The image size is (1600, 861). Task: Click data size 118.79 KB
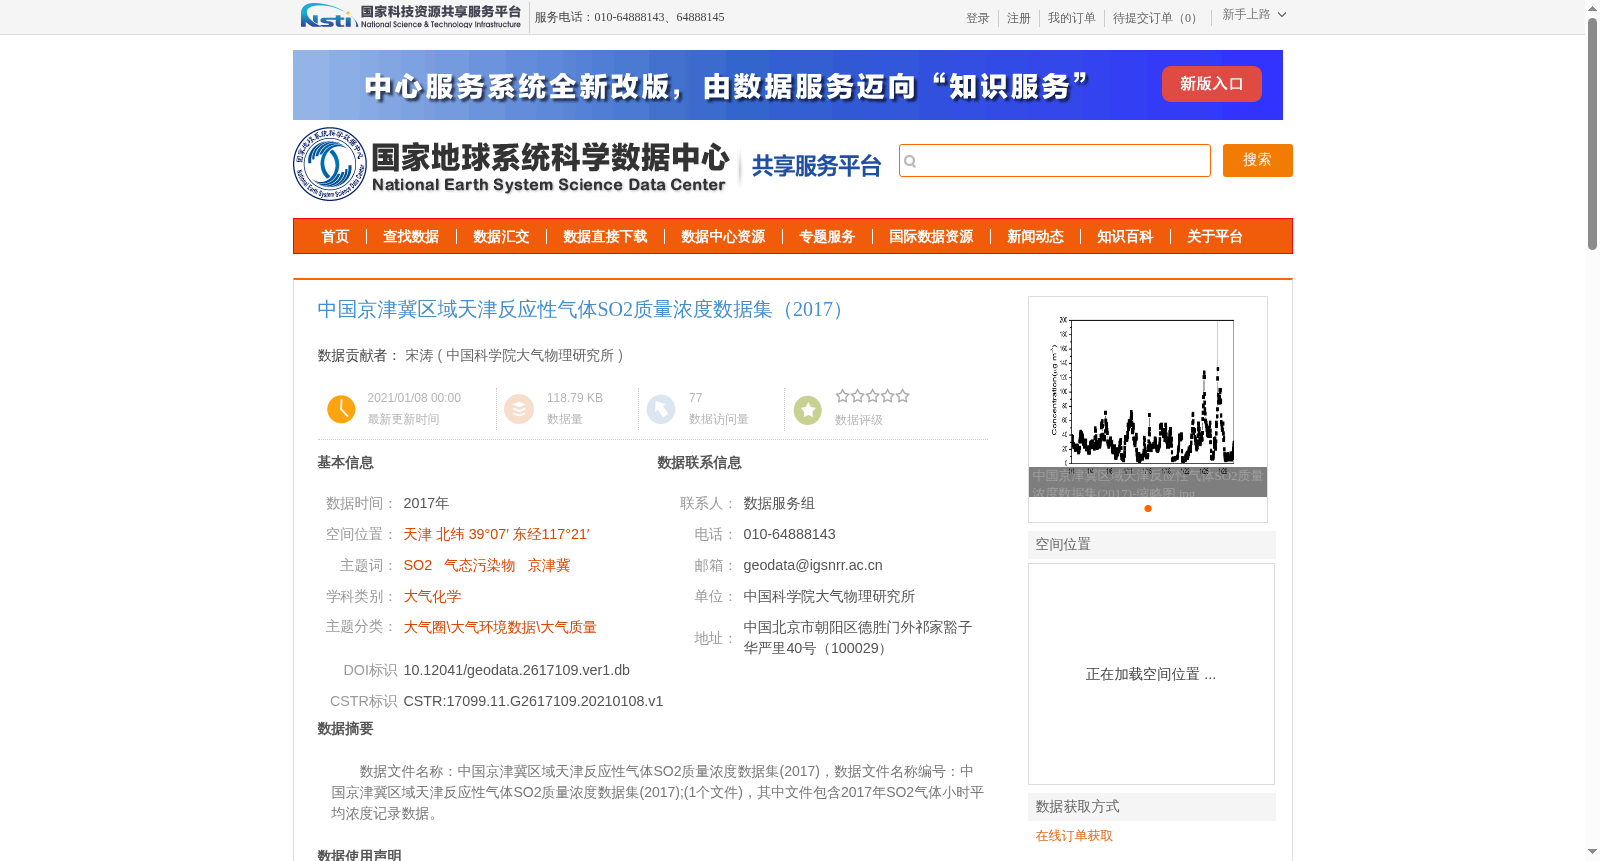tap(575, 398)
